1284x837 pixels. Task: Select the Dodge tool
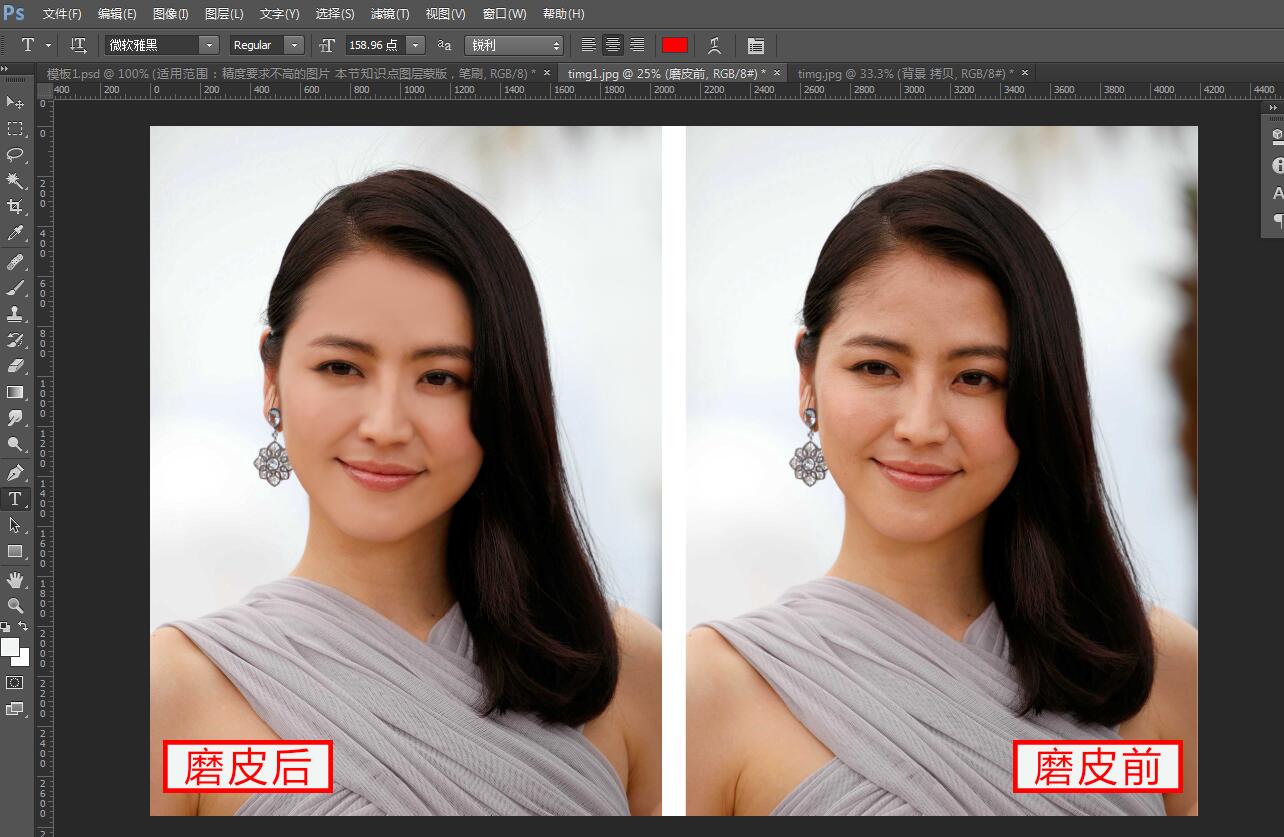[15, 444]
